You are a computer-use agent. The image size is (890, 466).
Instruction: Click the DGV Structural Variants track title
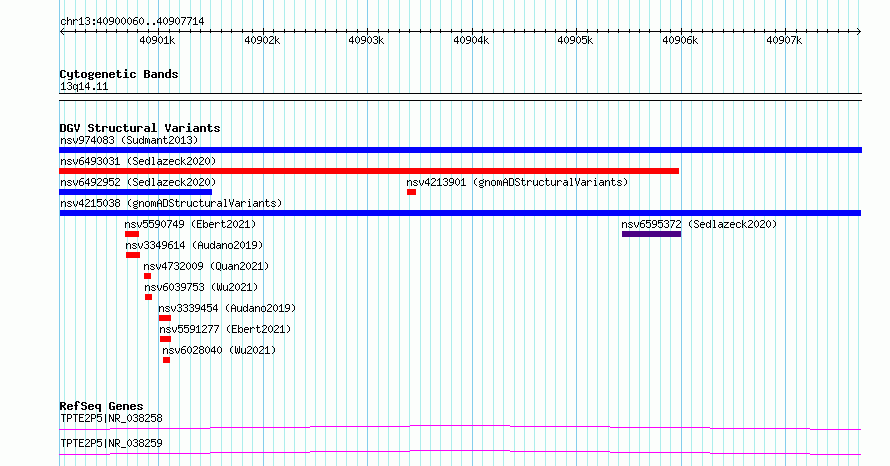[140, 128]
